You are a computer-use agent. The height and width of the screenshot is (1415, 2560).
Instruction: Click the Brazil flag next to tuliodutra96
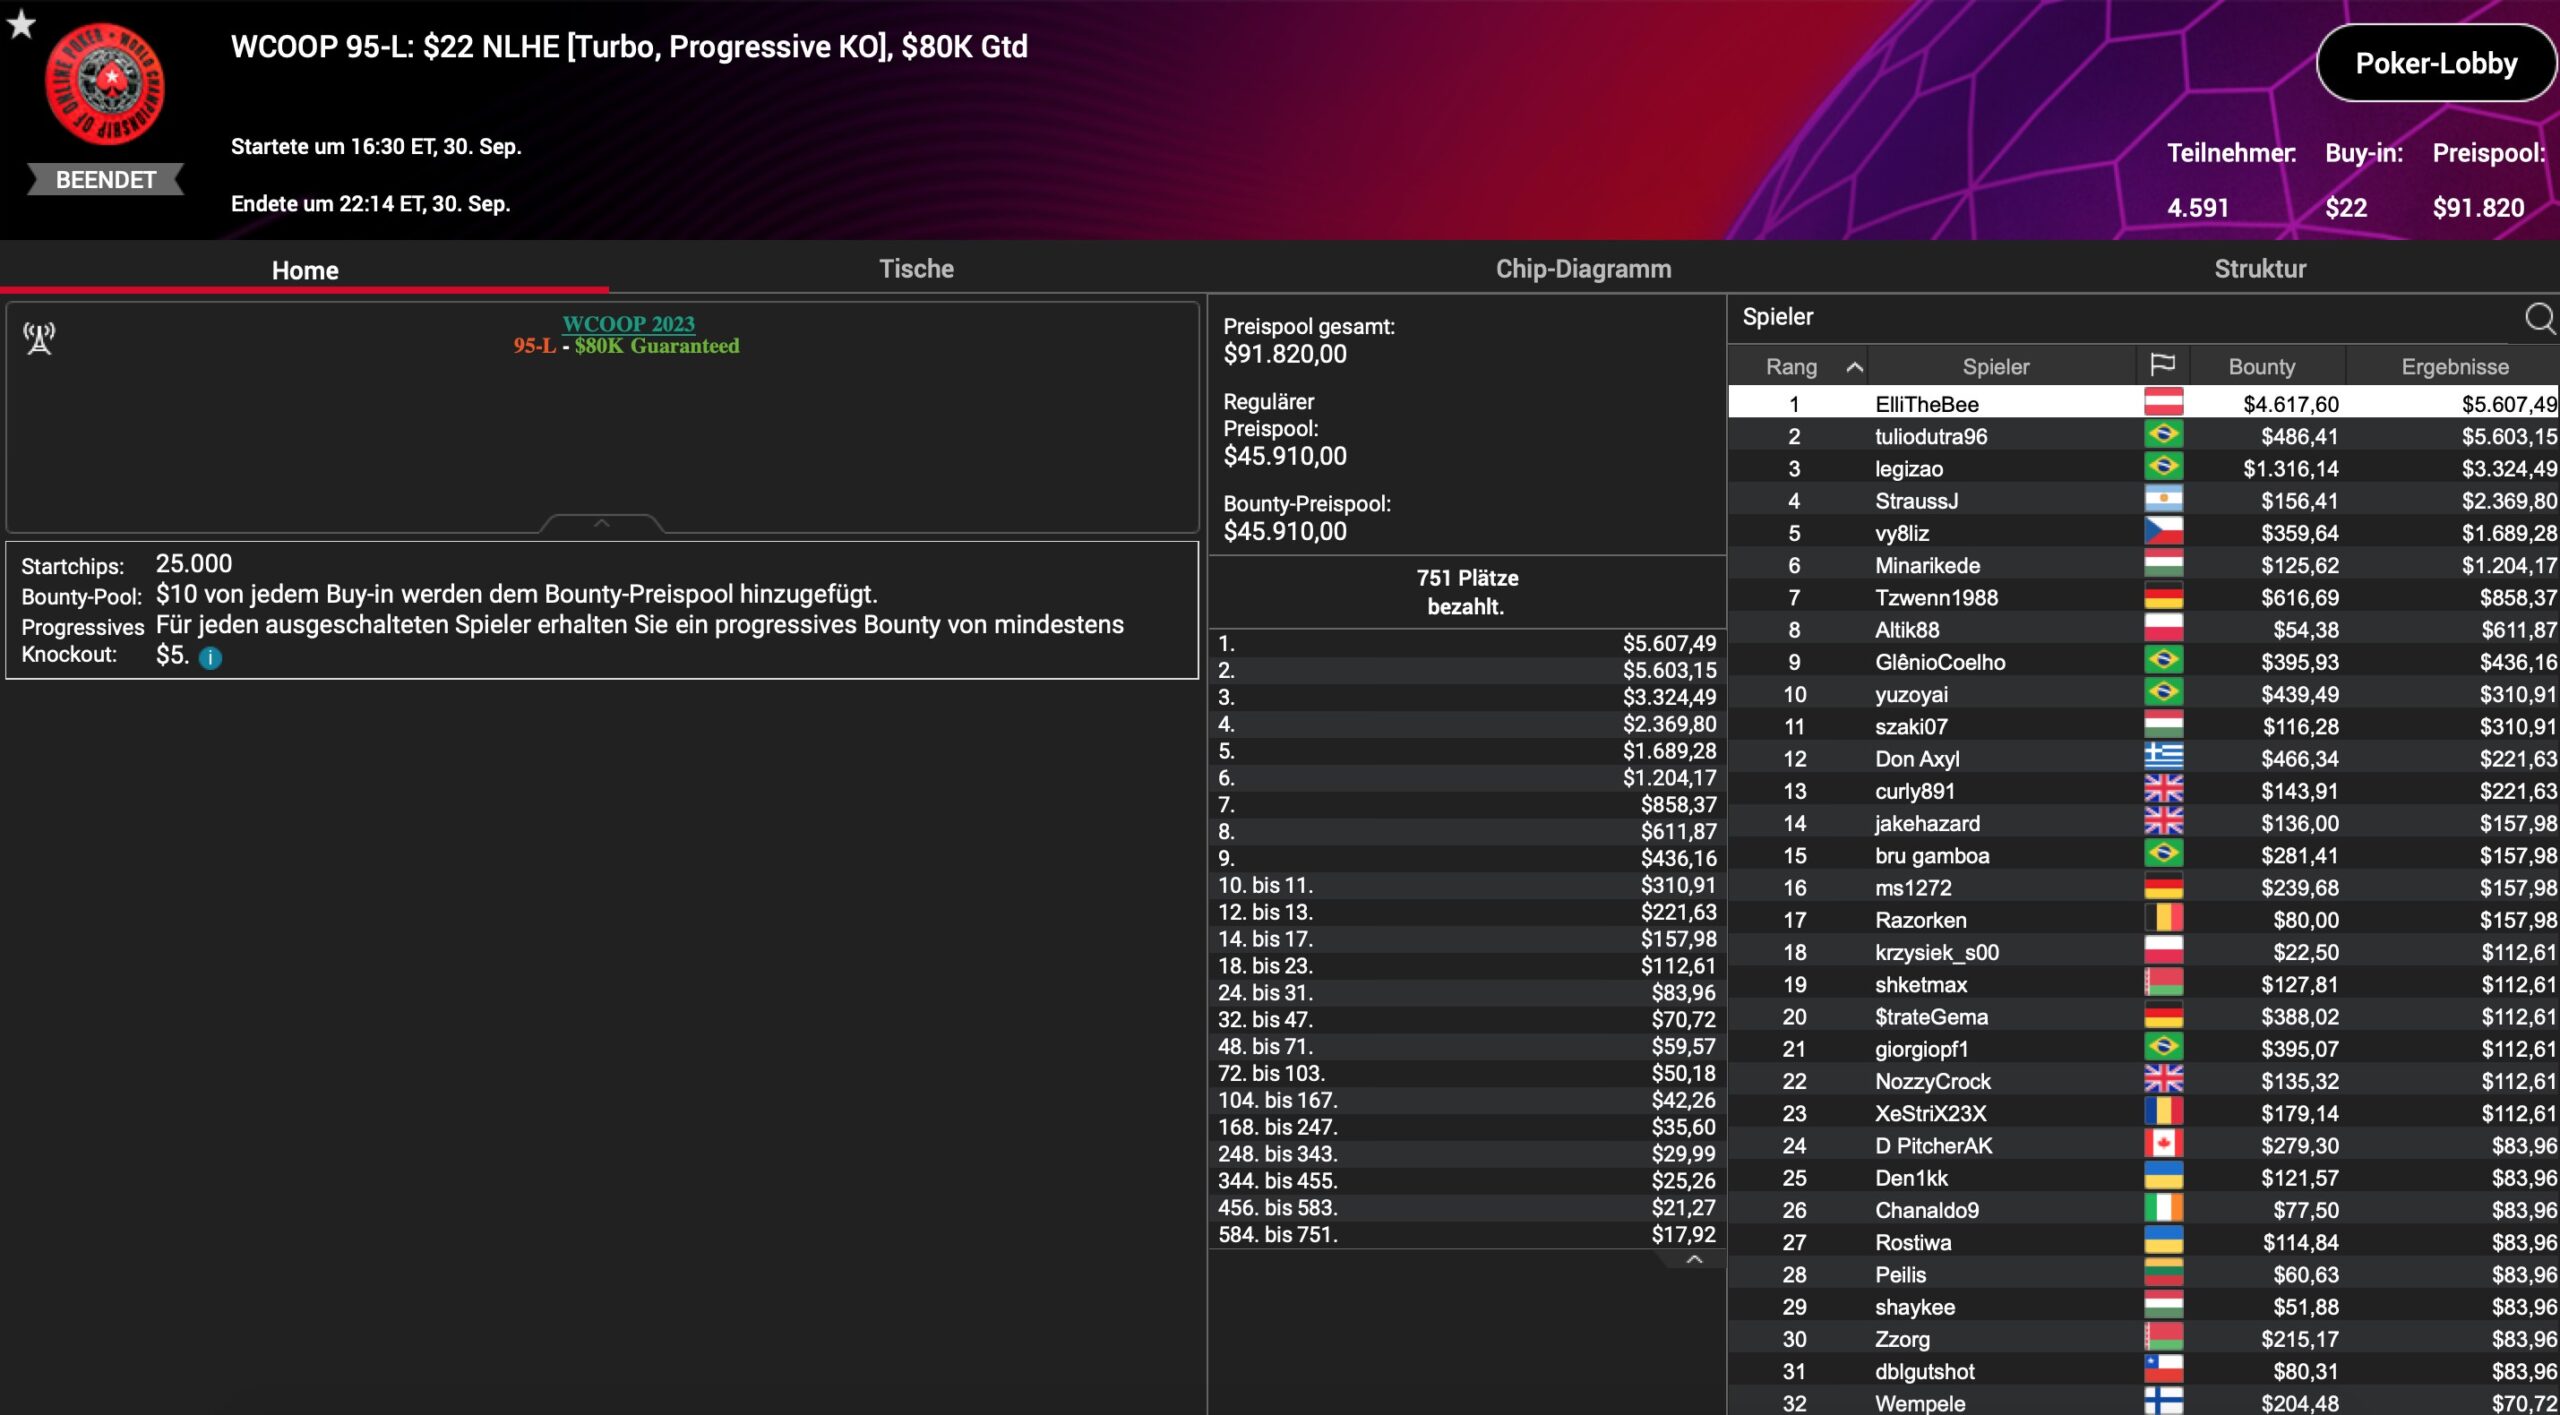pos(2163,435)
